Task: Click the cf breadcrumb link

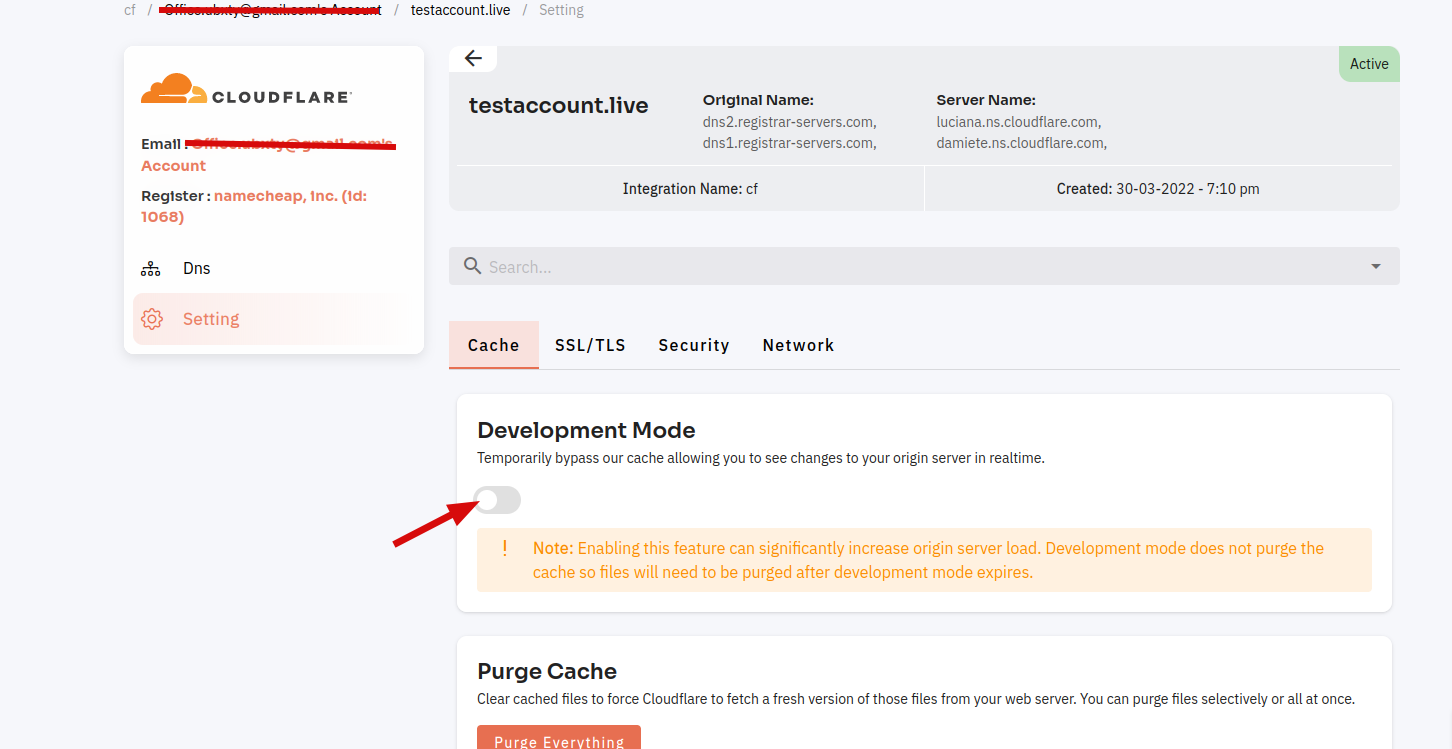Action: click(x=130, y=10)
